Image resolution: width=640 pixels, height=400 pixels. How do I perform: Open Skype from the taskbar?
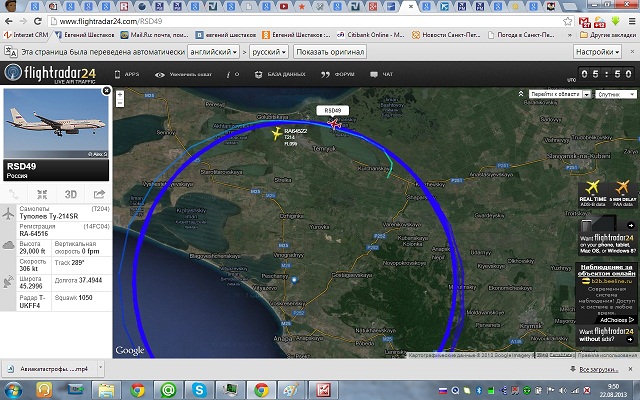tap(200, 390)
